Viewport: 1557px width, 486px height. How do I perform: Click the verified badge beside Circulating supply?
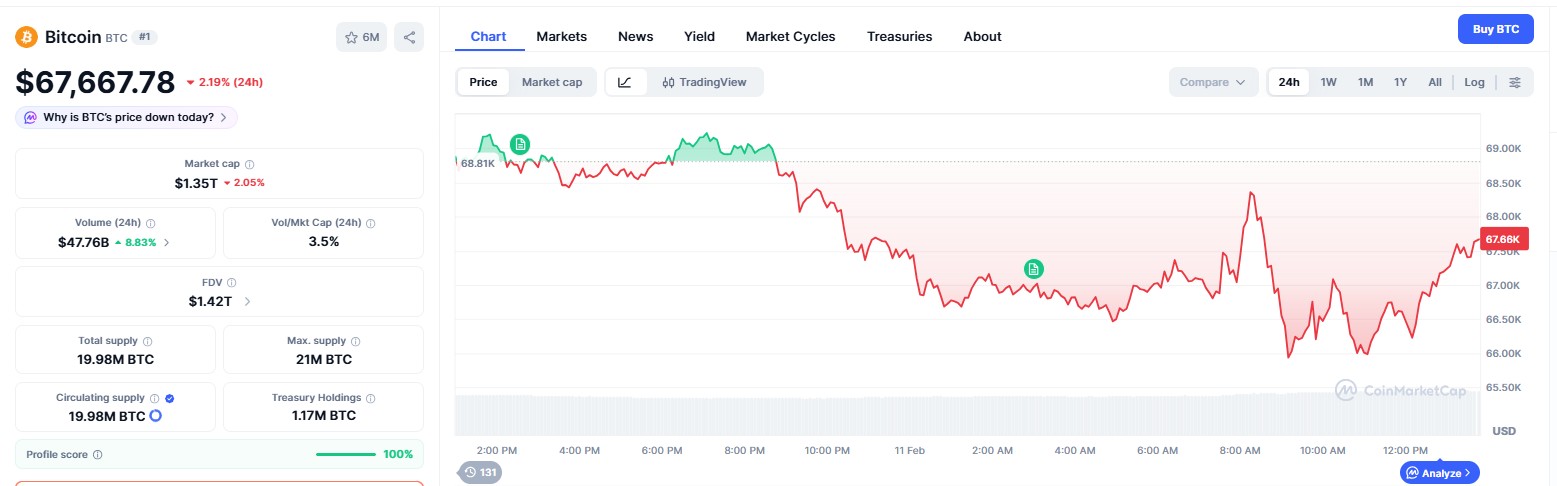point(169,398)
